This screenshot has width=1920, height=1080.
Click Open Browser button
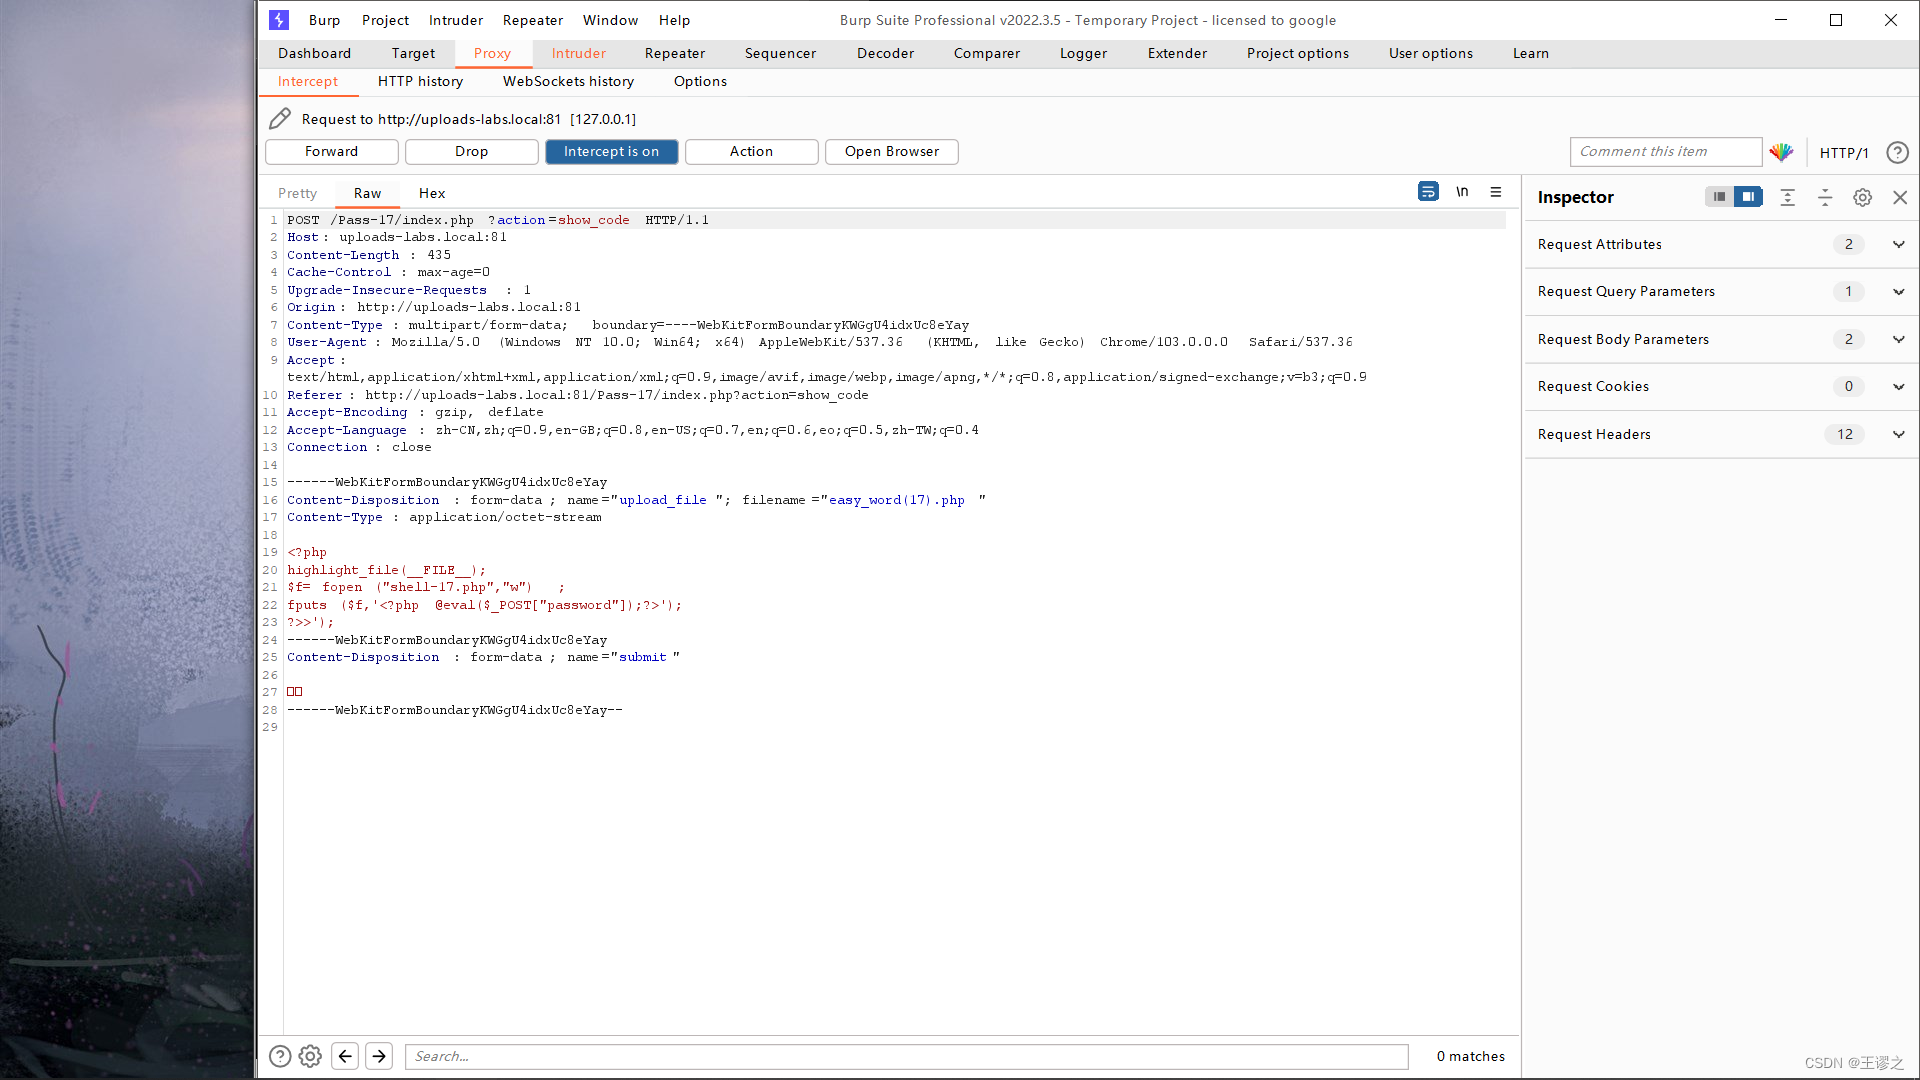pyautogui.click(x=891, y=152)
